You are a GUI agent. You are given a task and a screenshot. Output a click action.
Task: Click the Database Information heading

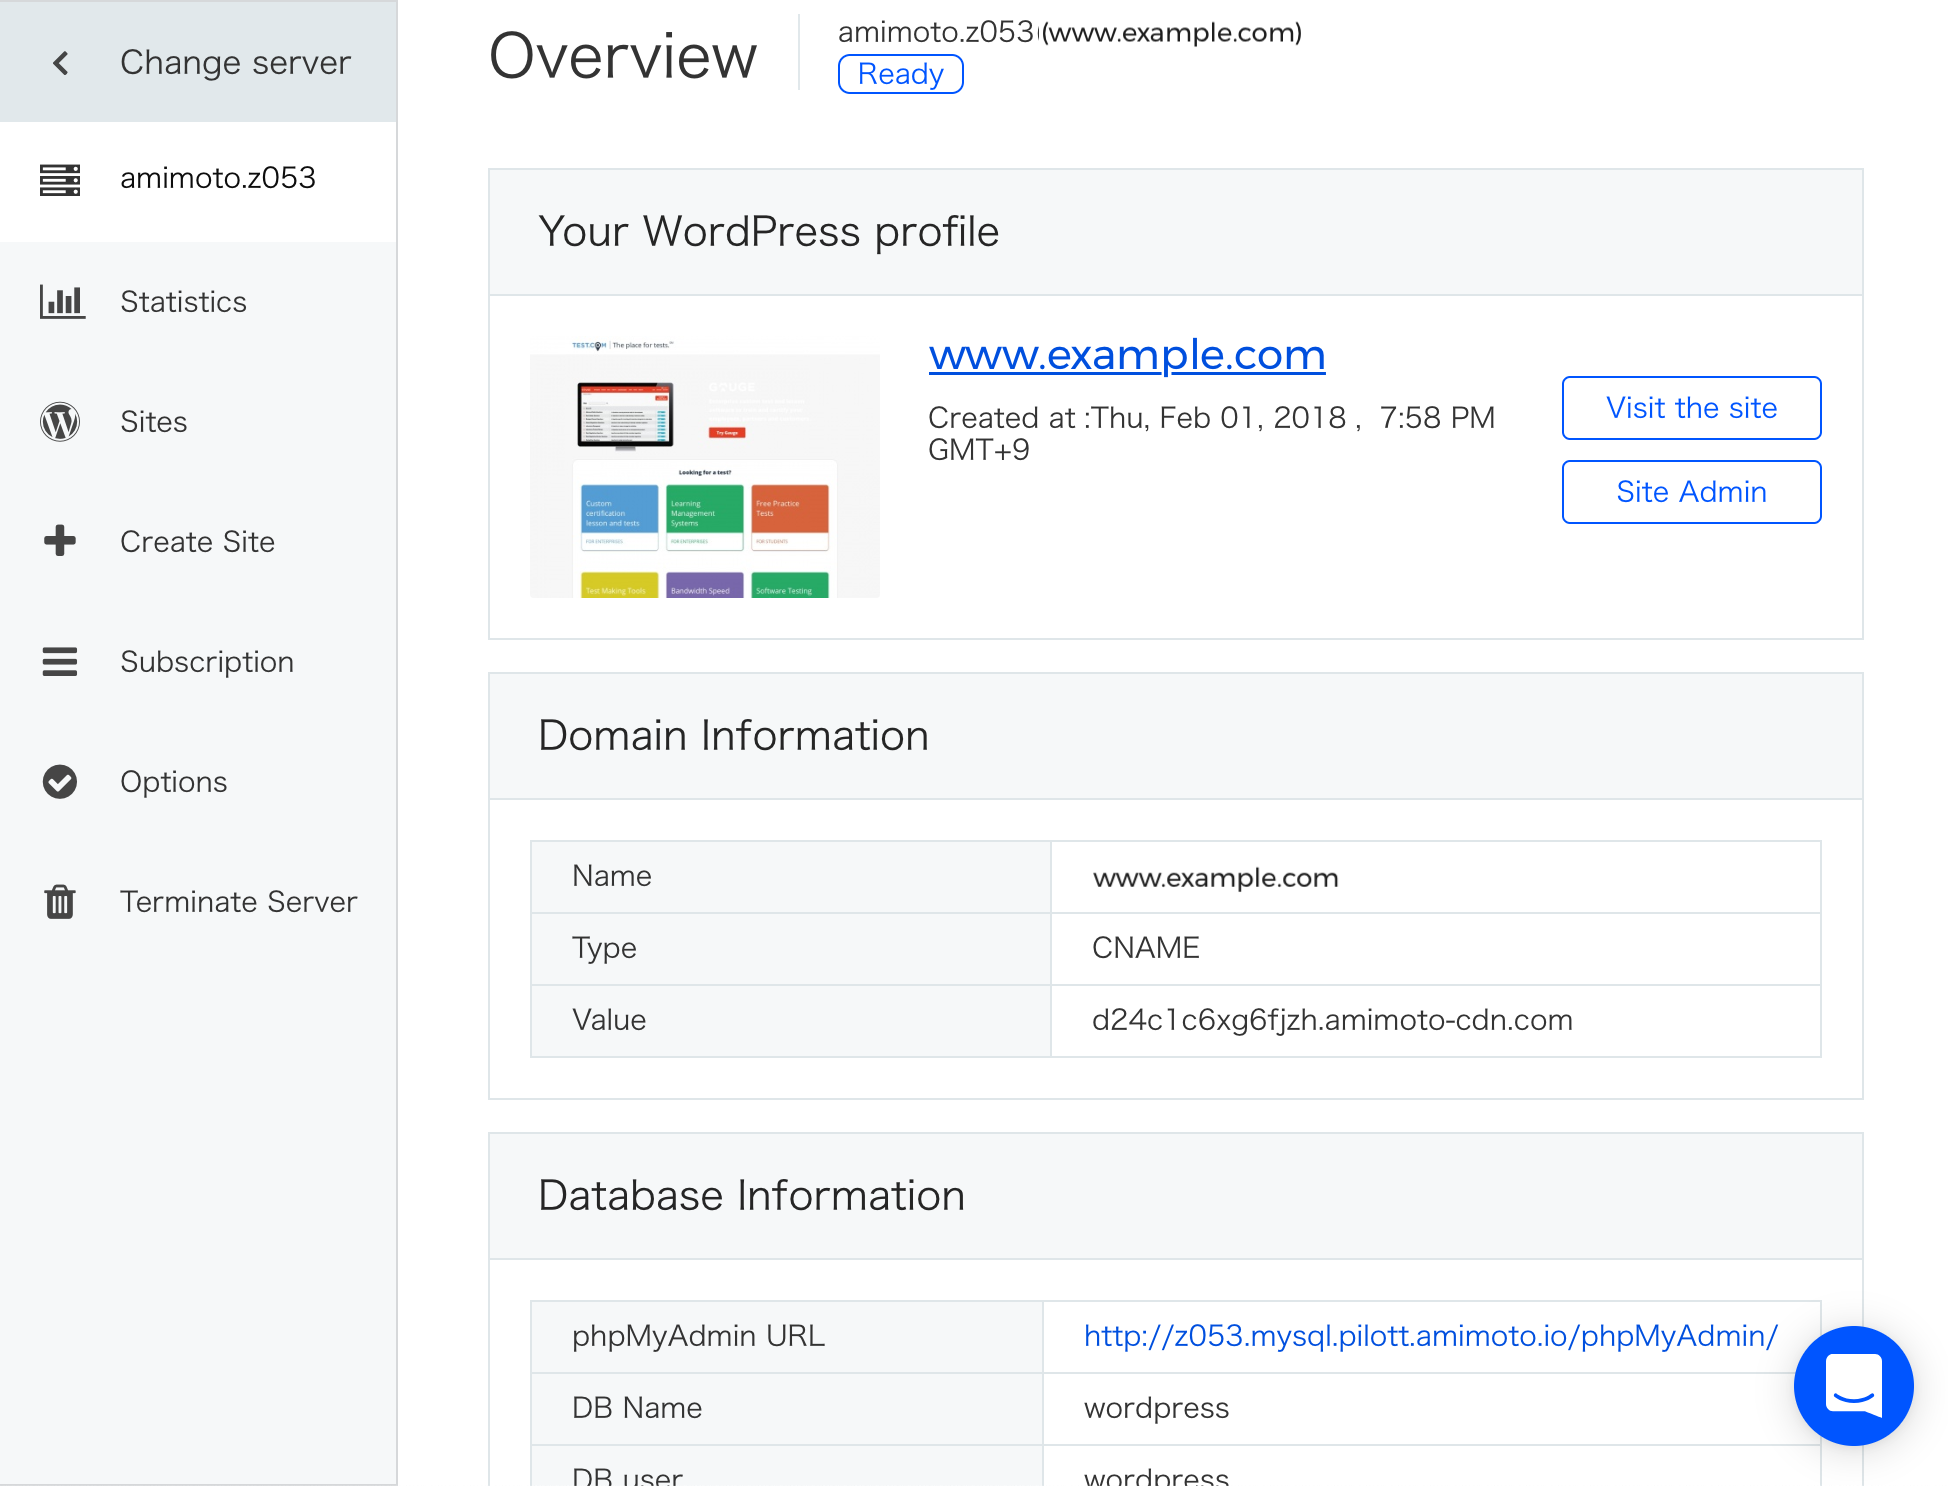(751, 1196)
